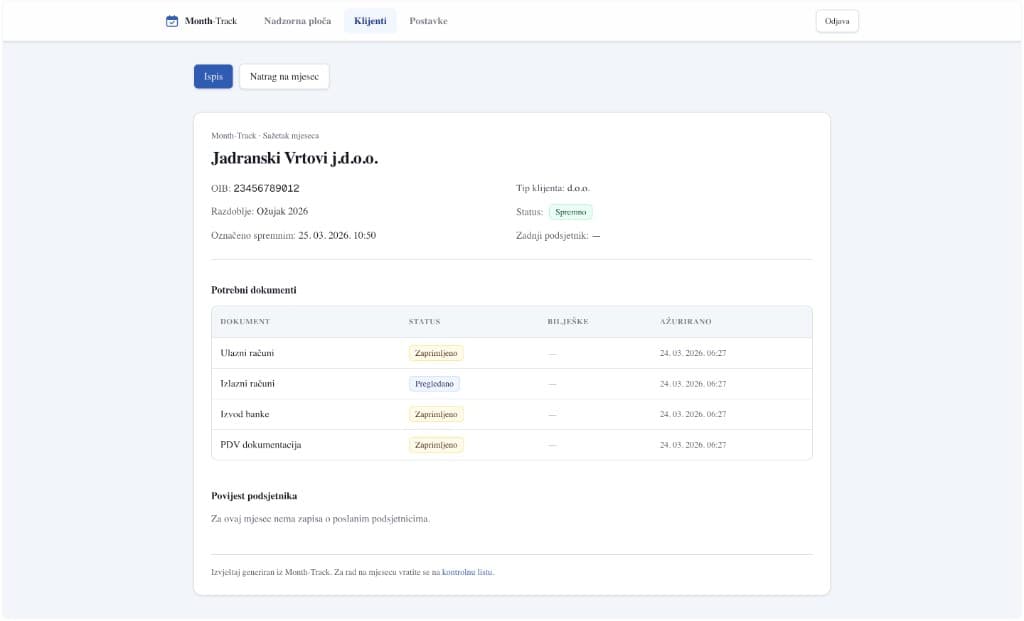Click the OIB number 23456789012
The width and height of the screenshot is (1024, 621).
pyautogui.click(x=266, y=187)
